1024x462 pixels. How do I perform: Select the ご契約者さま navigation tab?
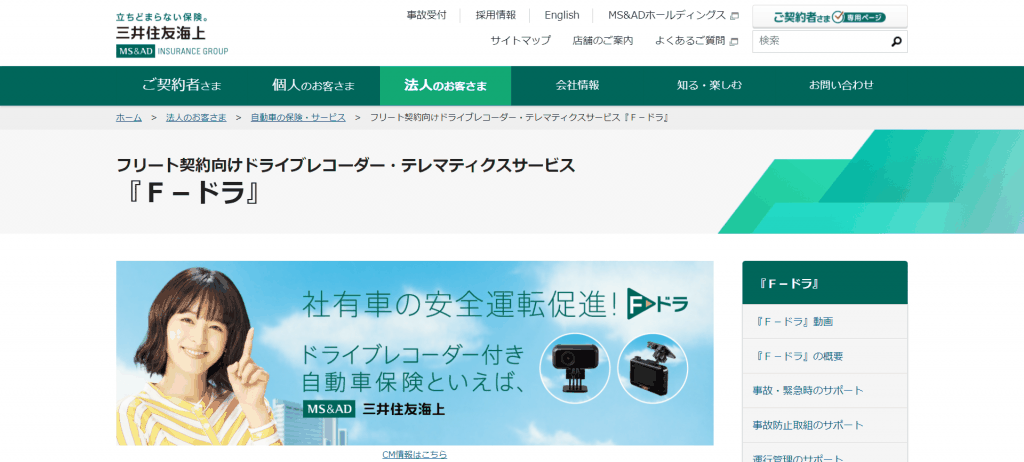coord(182,85)
